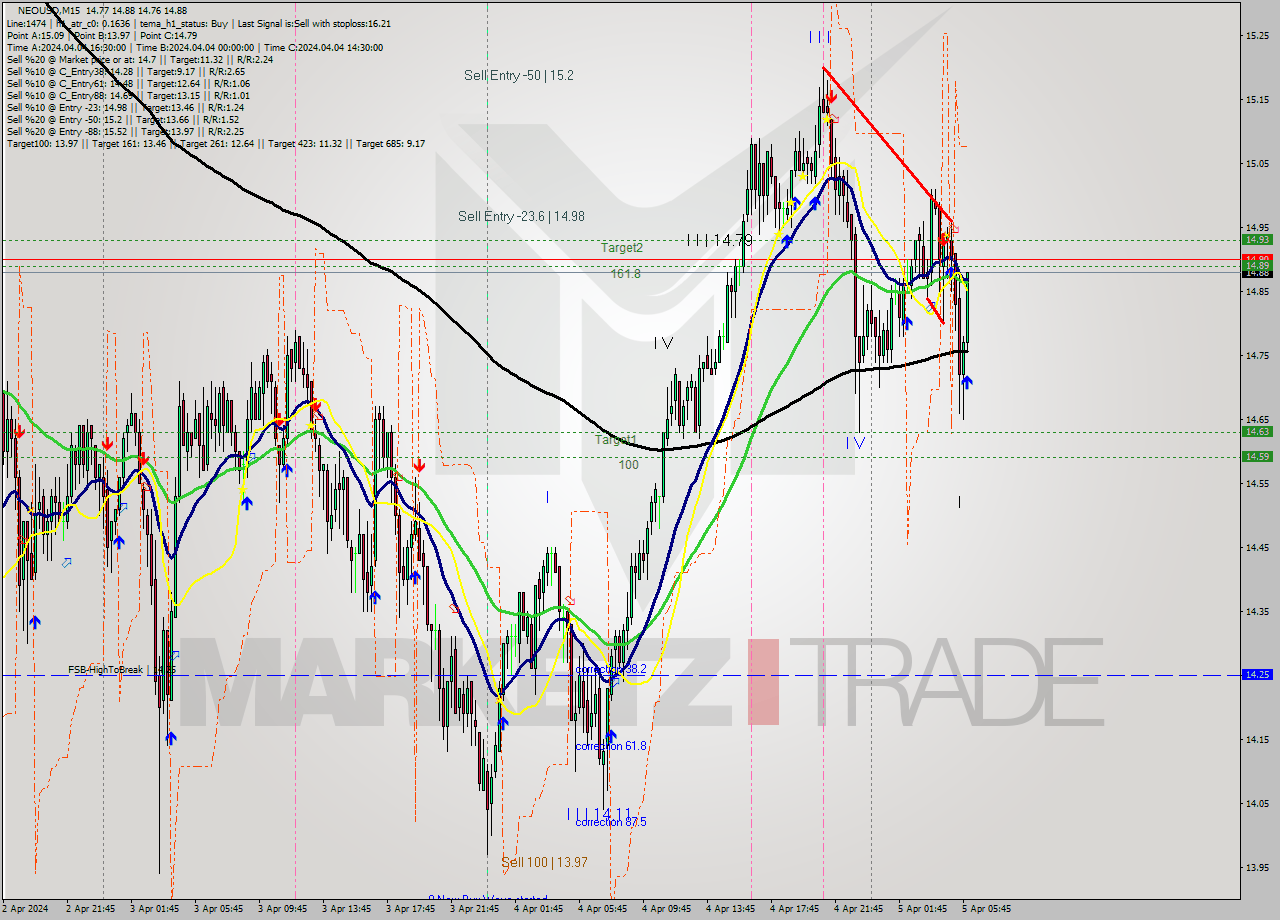Click the 14.55 price axis label
The width and height of the screenshot is (1280, 920).
click(1258, 483)
